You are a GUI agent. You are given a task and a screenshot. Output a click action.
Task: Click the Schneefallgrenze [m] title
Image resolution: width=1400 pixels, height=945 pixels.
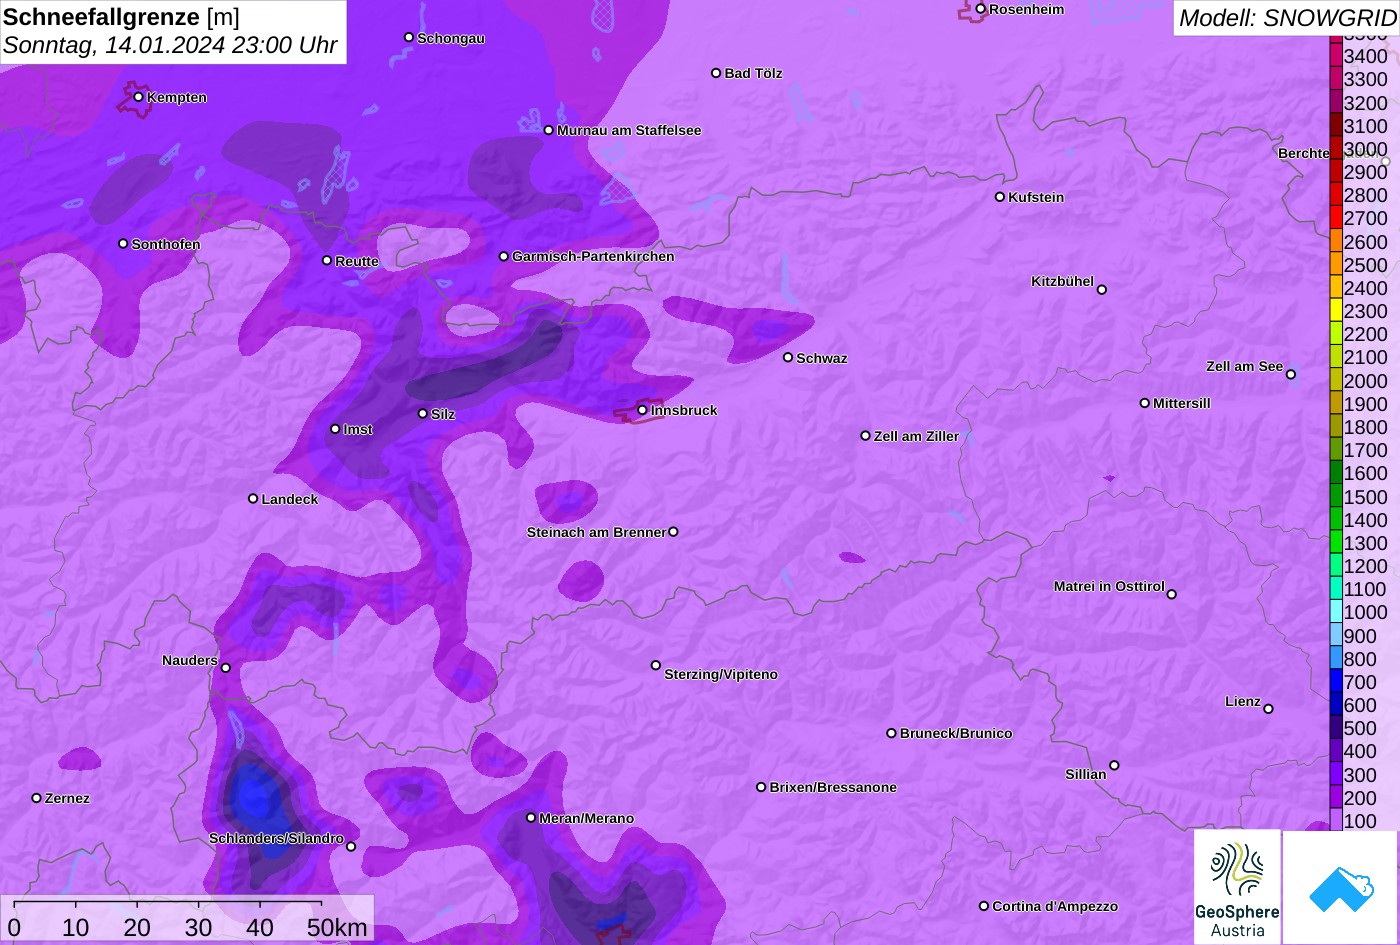click(x=122, y=17)
